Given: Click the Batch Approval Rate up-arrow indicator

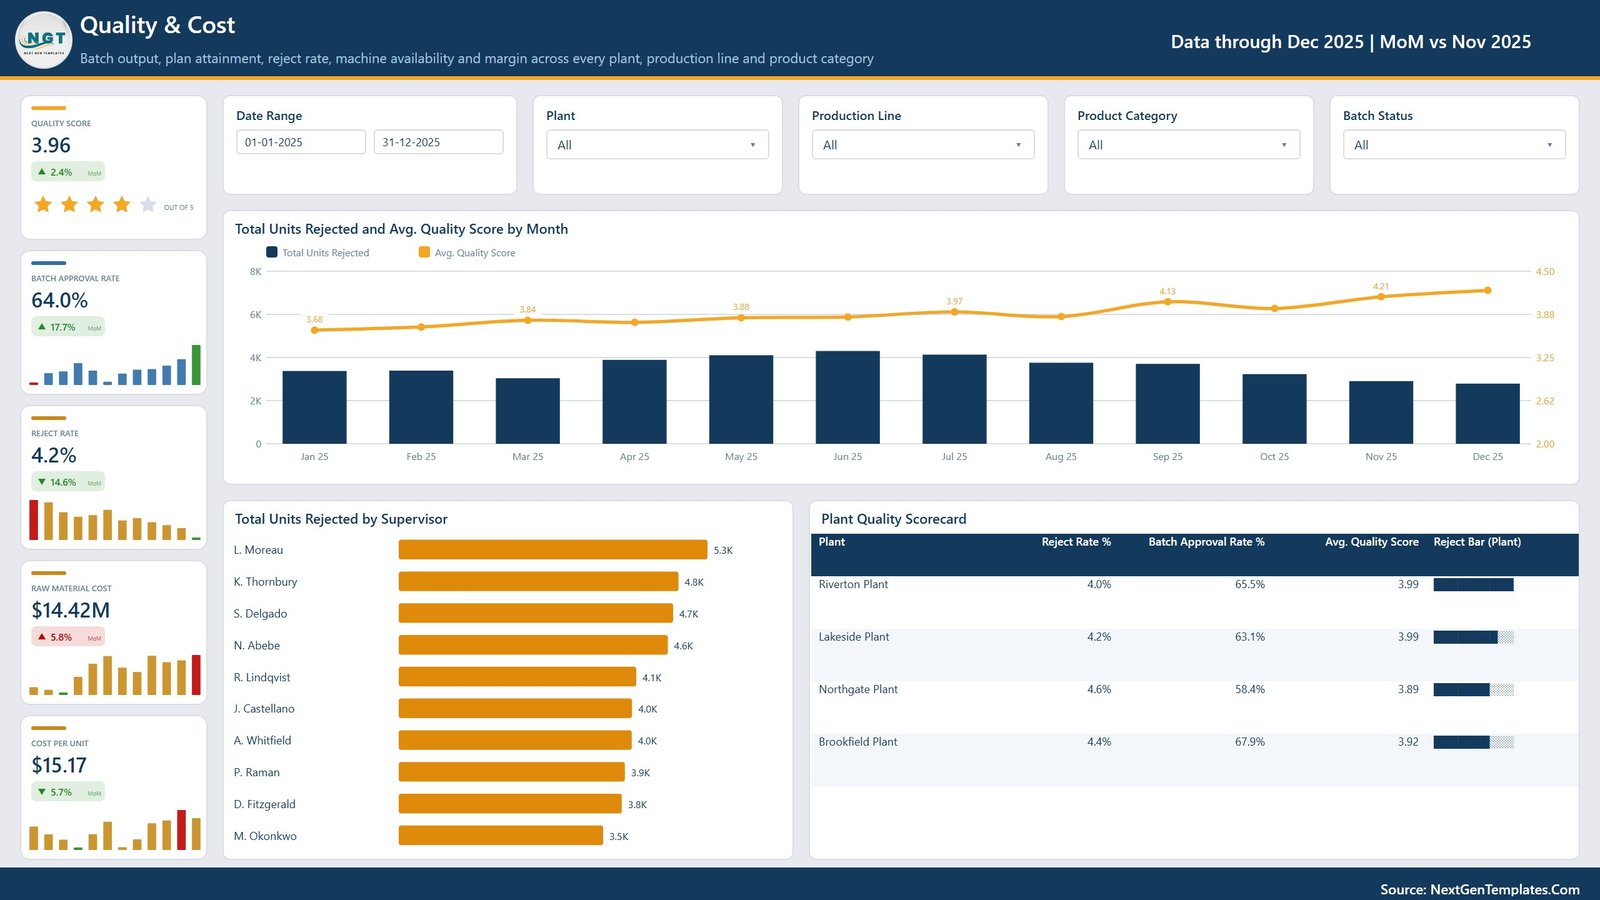Looking at the screenshot, I should [42, 327].
